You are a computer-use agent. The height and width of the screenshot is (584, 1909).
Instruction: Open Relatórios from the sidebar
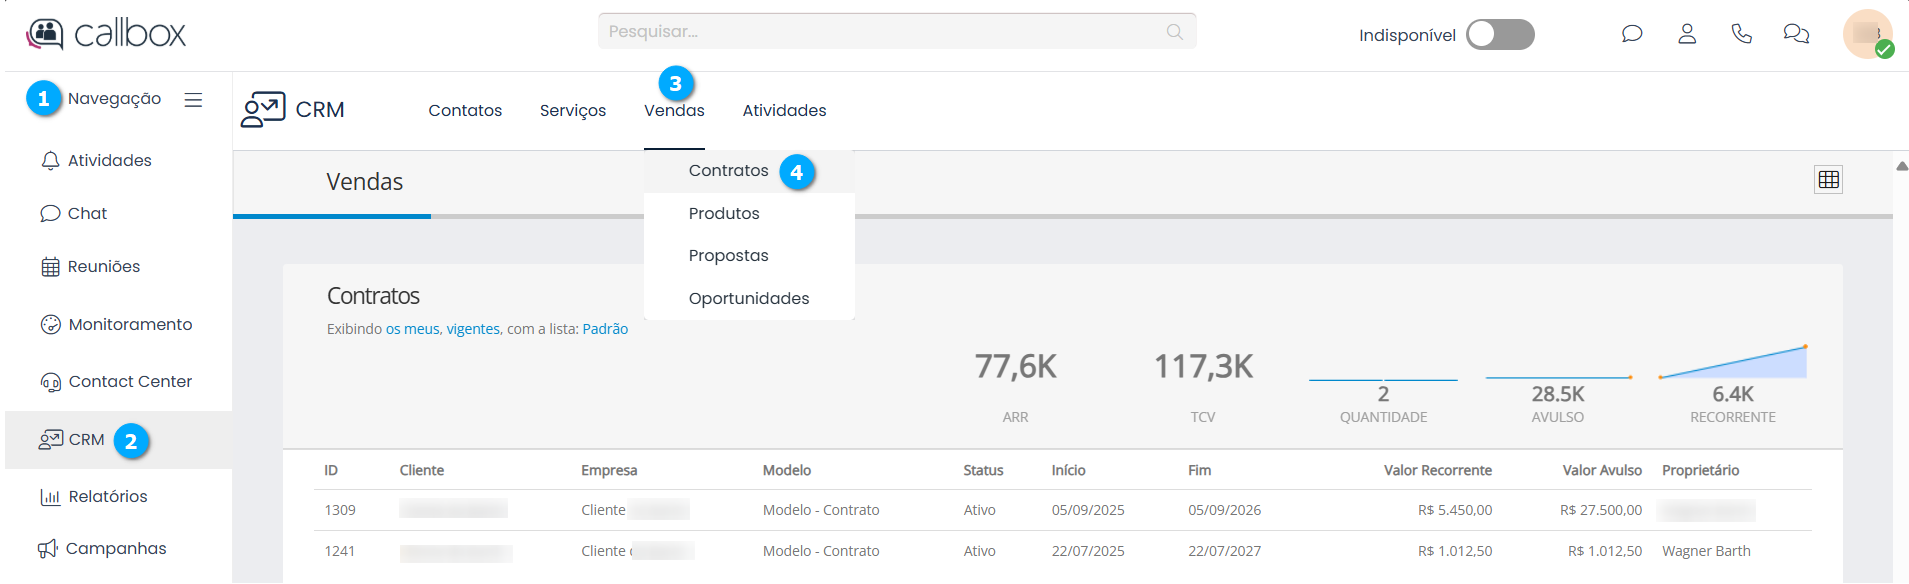tap(107, 497)
